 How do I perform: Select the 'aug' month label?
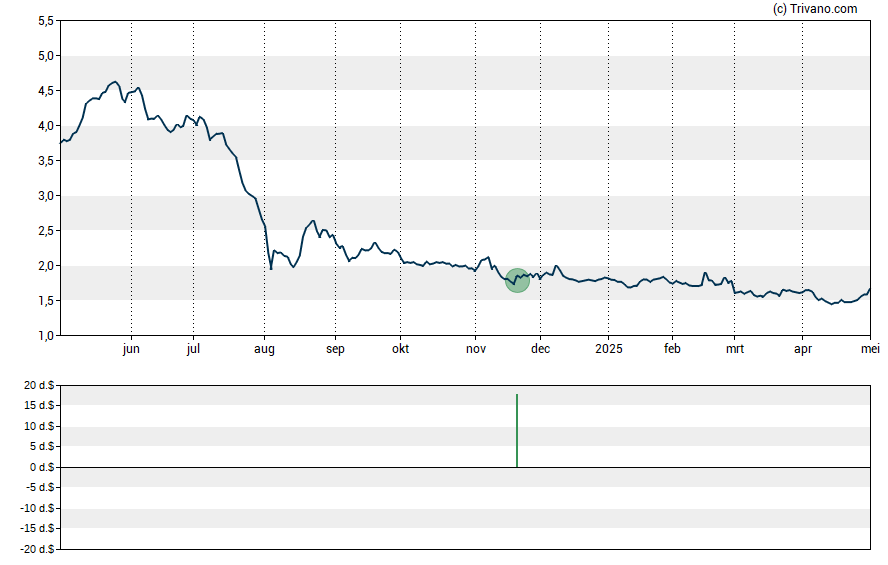tap(264, 349)
